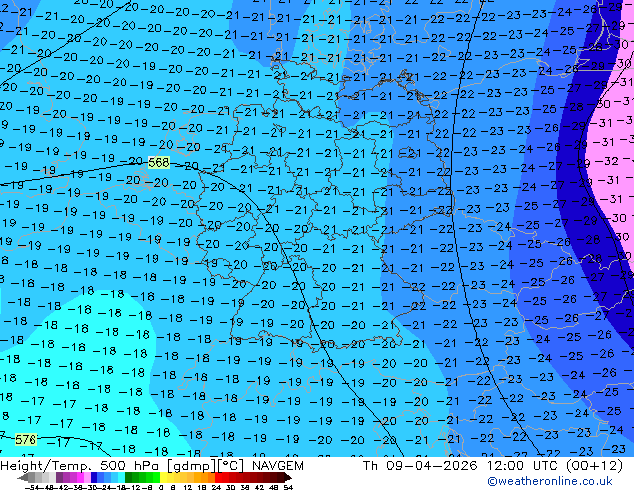The width and height of the screenshot is (634, 490).
Task: Select the yellow legend swatch at 0
Action: tap(163, 477)
